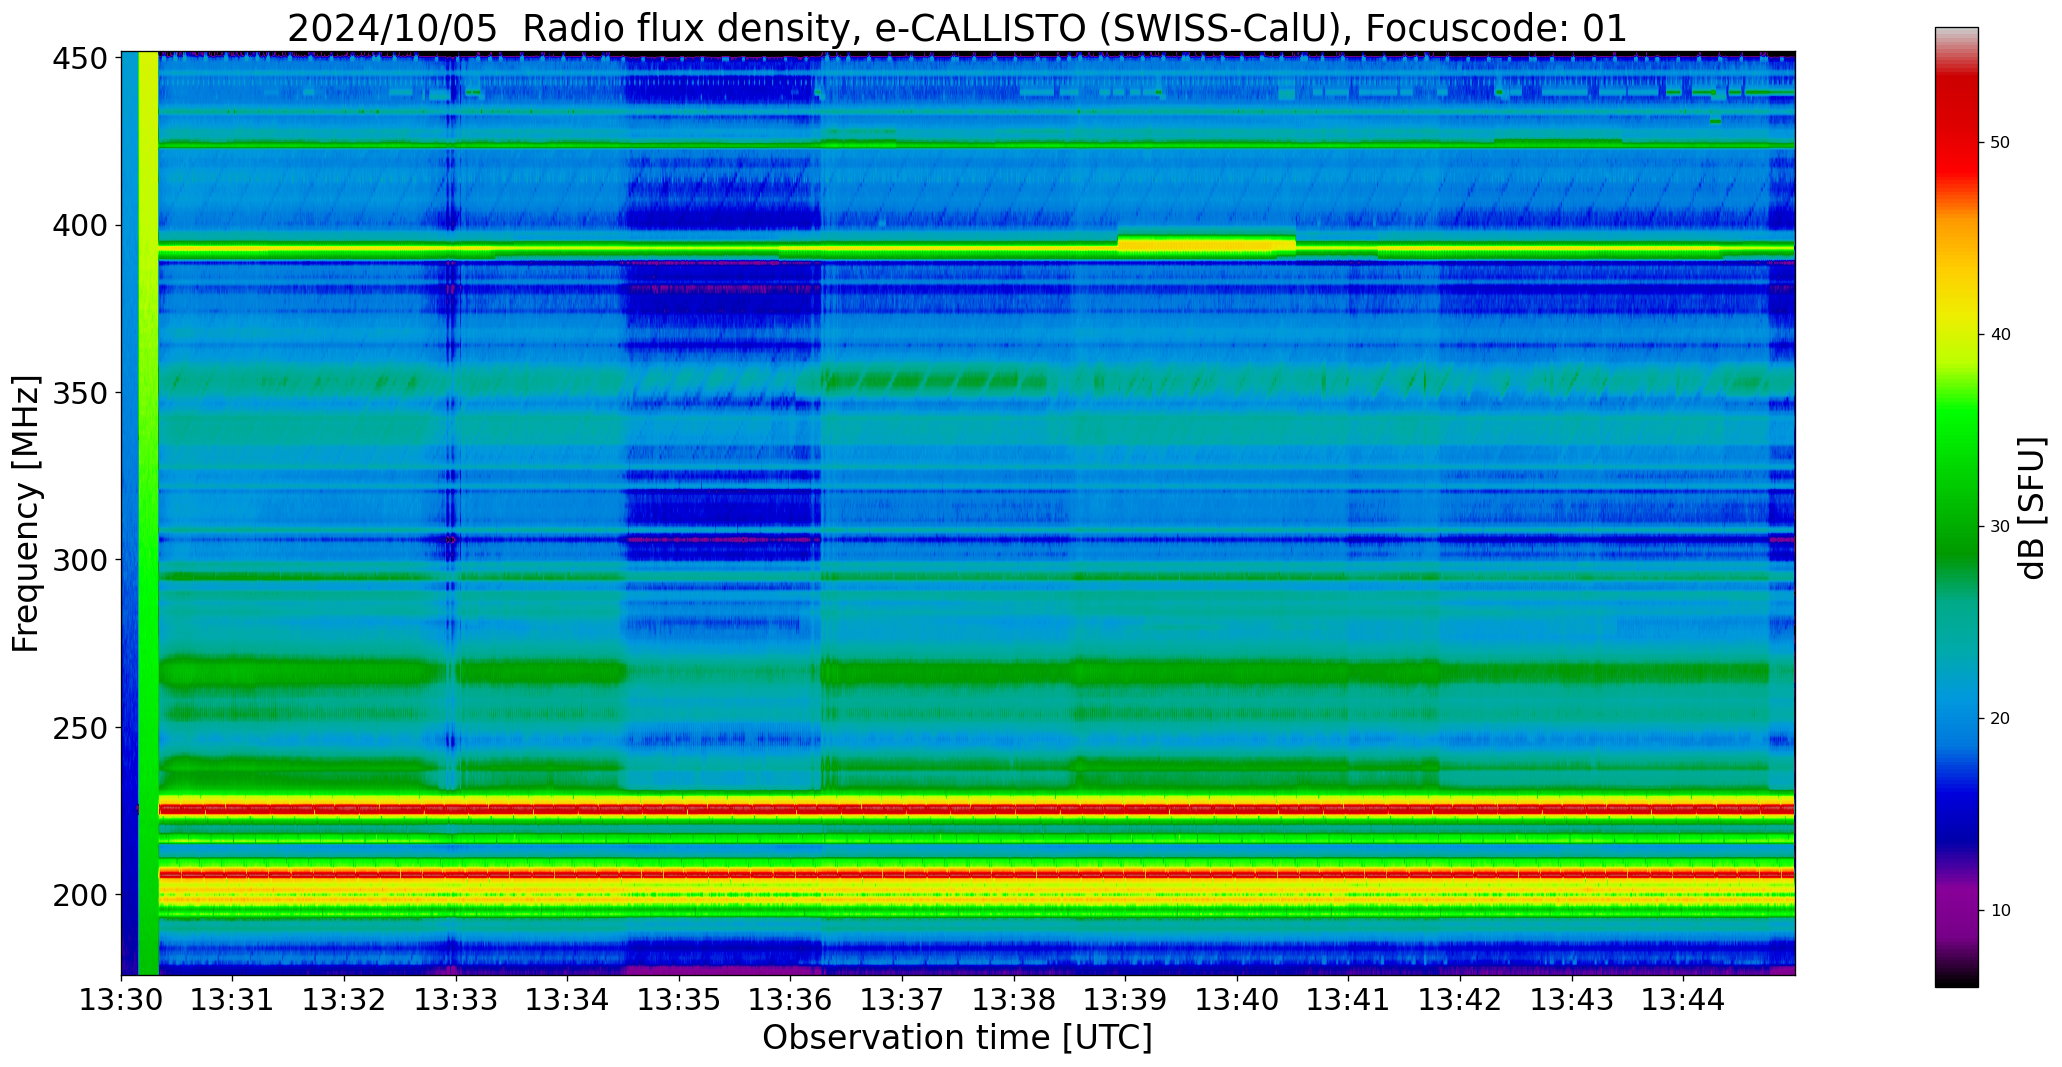Click the 'Frequency [MHz]' y-axis label
Screen dimensions: 2062x1067
point(26,513)
